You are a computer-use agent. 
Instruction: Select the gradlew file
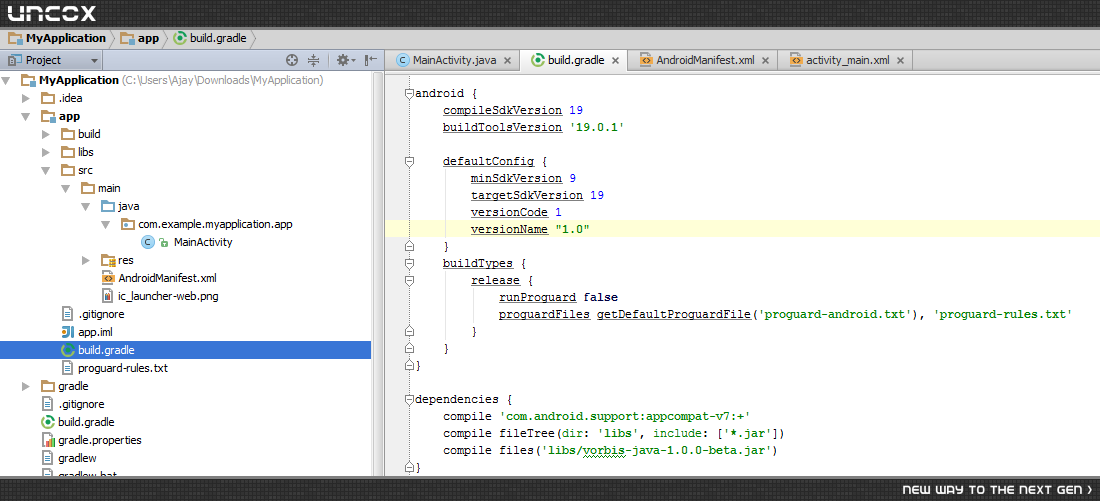[77, 458]
